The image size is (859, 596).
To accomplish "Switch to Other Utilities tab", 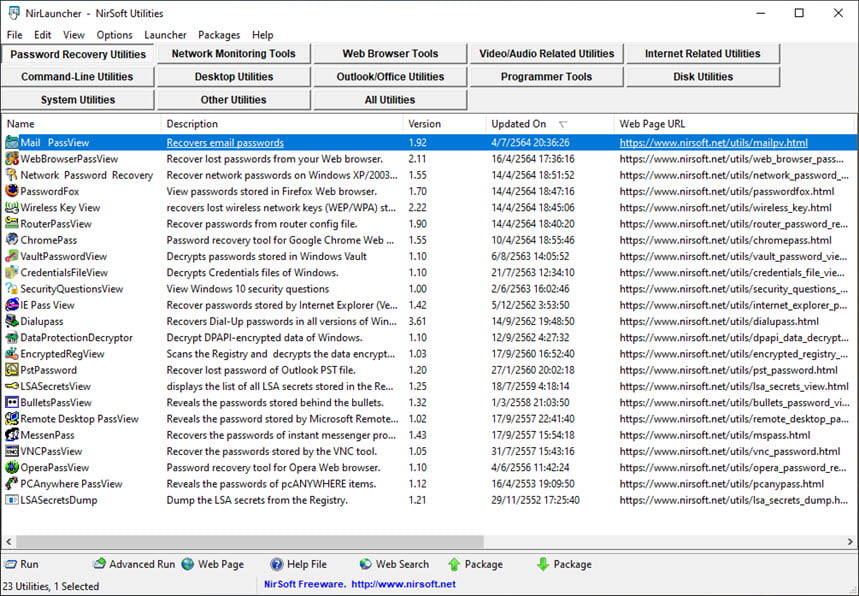I will point(233,100).
